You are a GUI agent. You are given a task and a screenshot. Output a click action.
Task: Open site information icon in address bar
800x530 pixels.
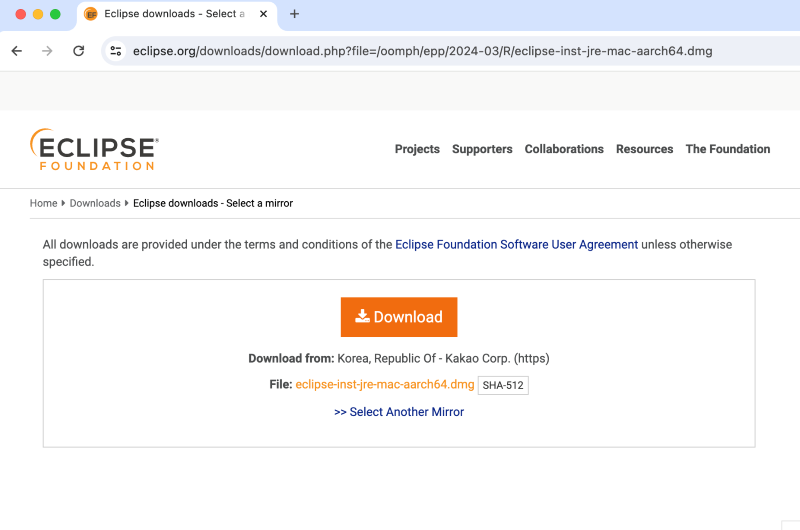[116, 51]
